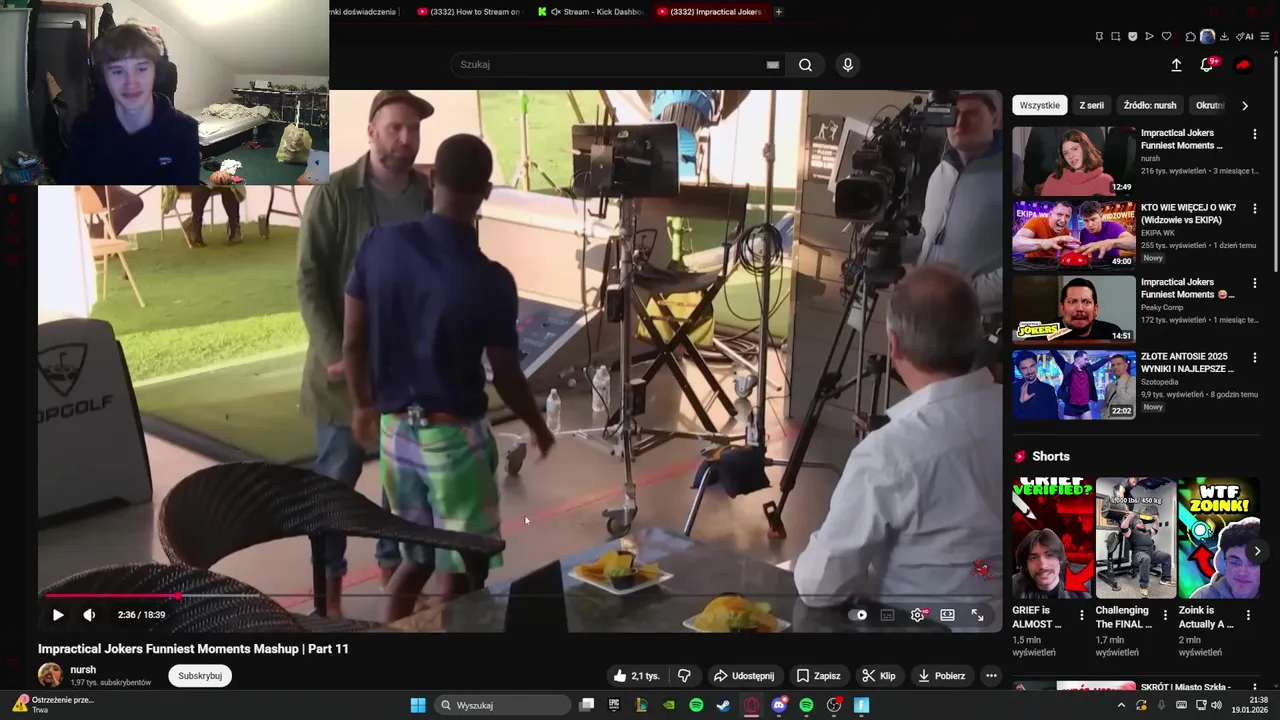Click the YouTube search magnifier button
The width and height of the screenshot is (1280, 720).
tap(805, 65)
